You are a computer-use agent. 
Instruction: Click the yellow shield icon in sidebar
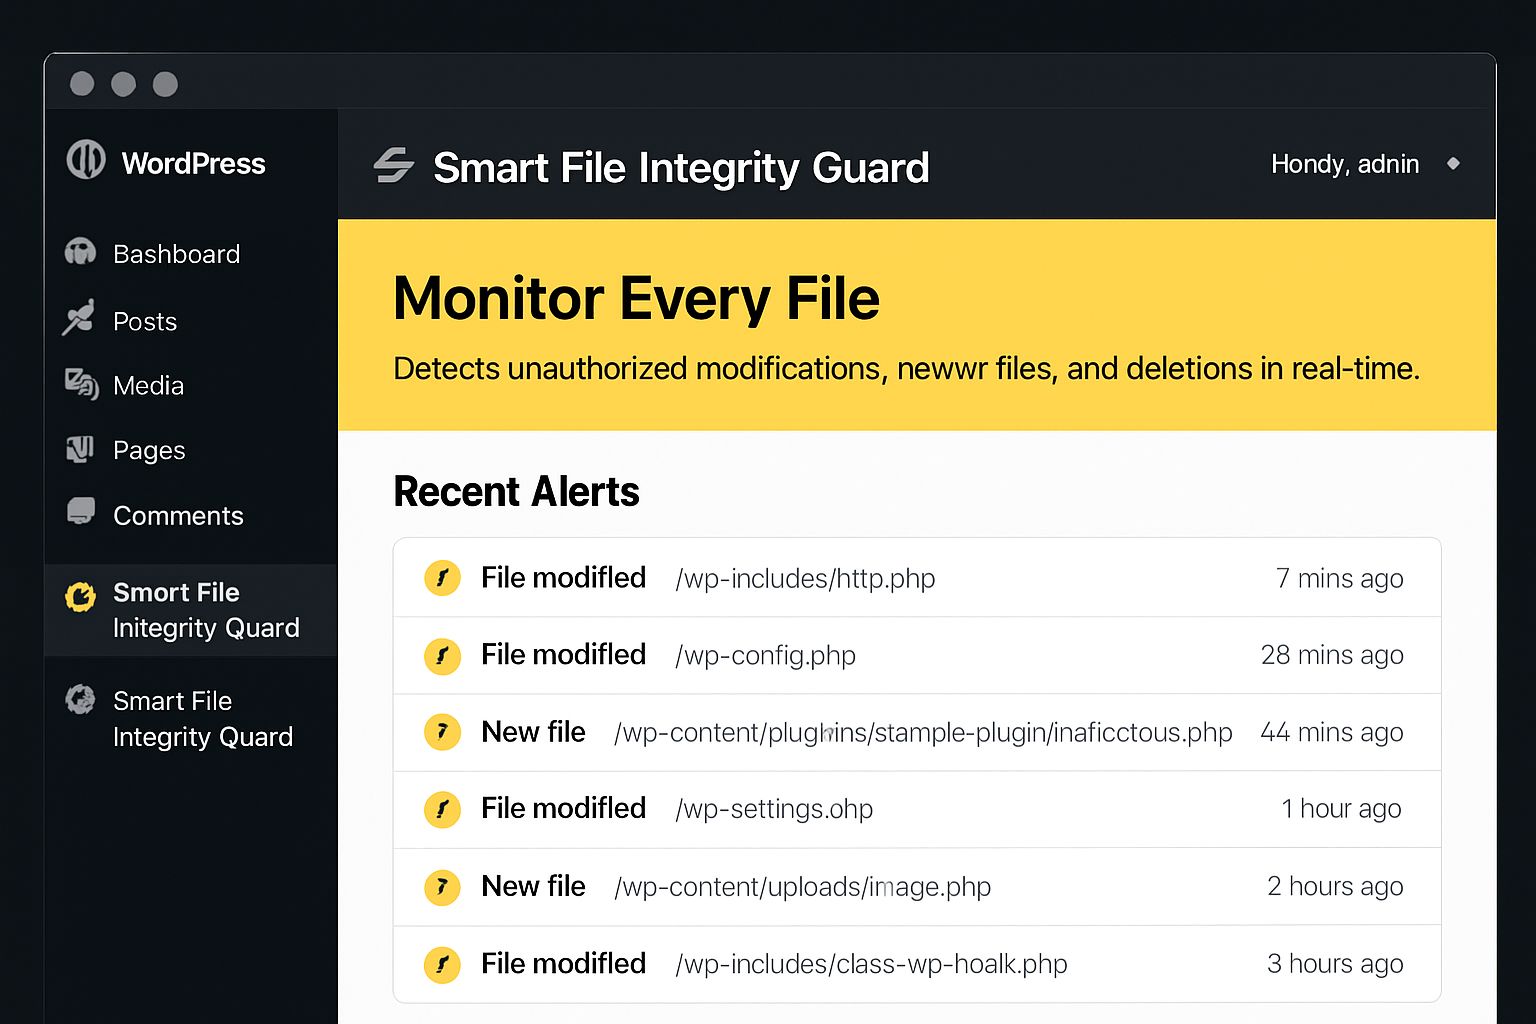coord(80,596)
